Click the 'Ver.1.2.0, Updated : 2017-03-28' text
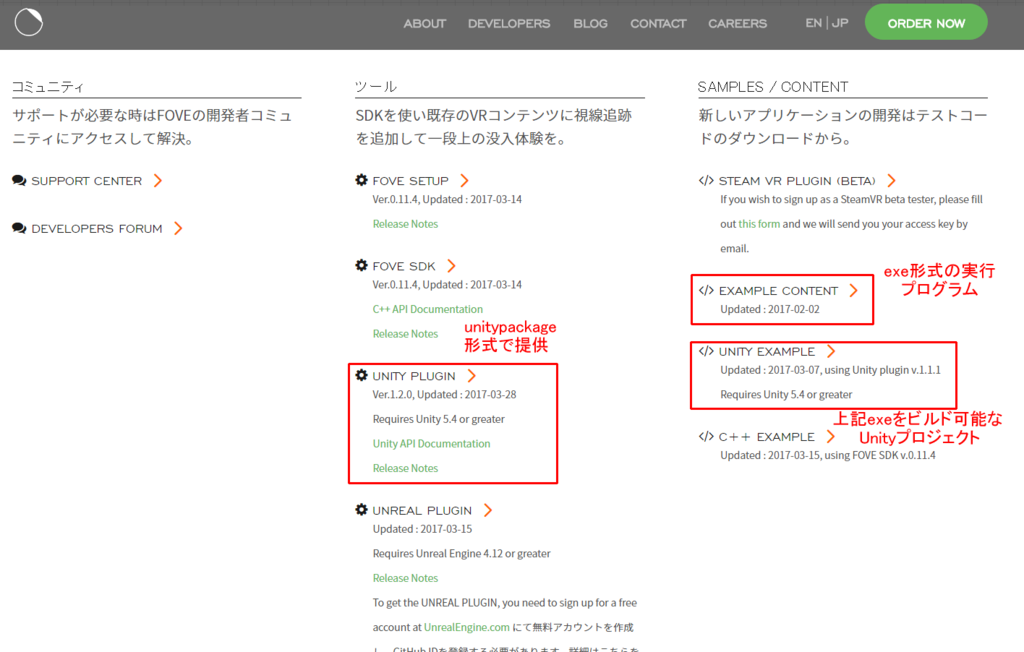This screenshot has height=652, width=1024. click(x=444, y=395)
